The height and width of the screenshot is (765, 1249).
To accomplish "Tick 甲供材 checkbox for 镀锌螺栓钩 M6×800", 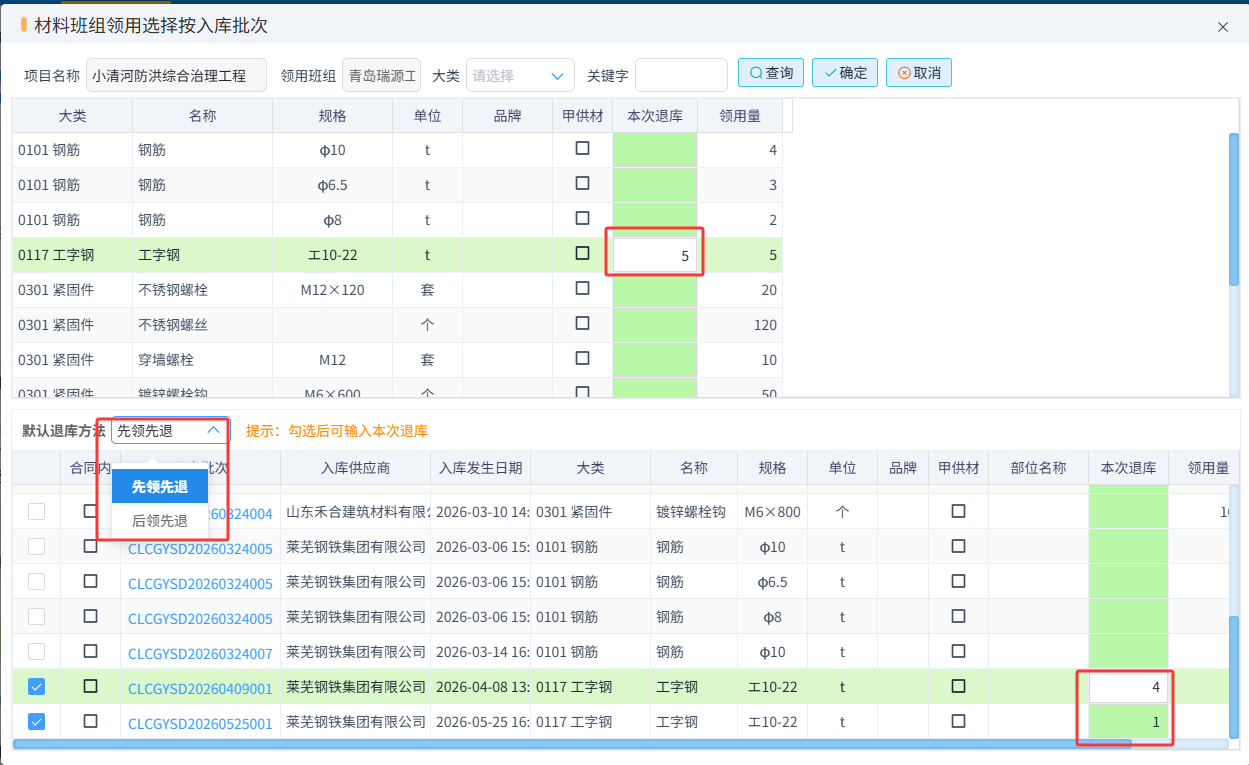I will point(958,512).
